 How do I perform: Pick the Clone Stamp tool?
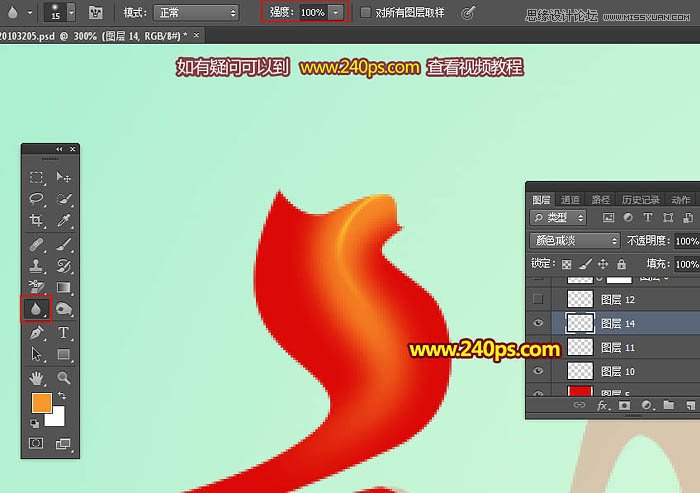[36, 266]
